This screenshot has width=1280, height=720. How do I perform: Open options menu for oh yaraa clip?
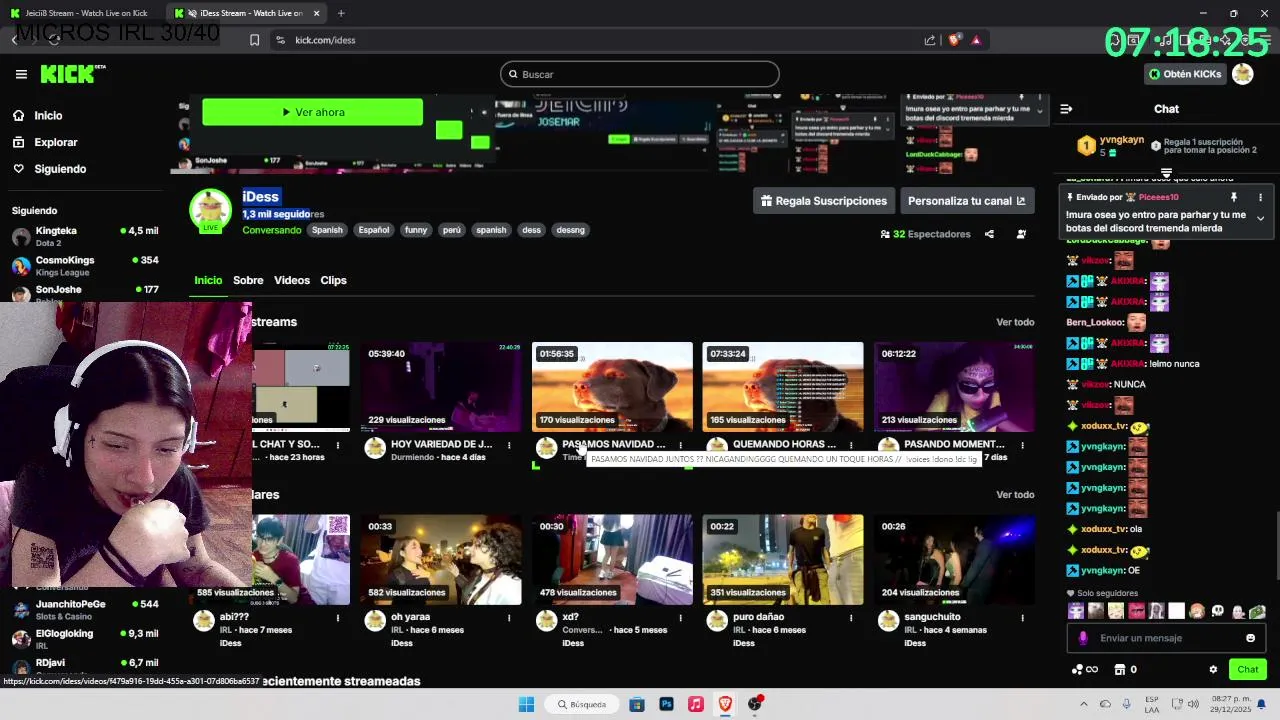point(509,618)
